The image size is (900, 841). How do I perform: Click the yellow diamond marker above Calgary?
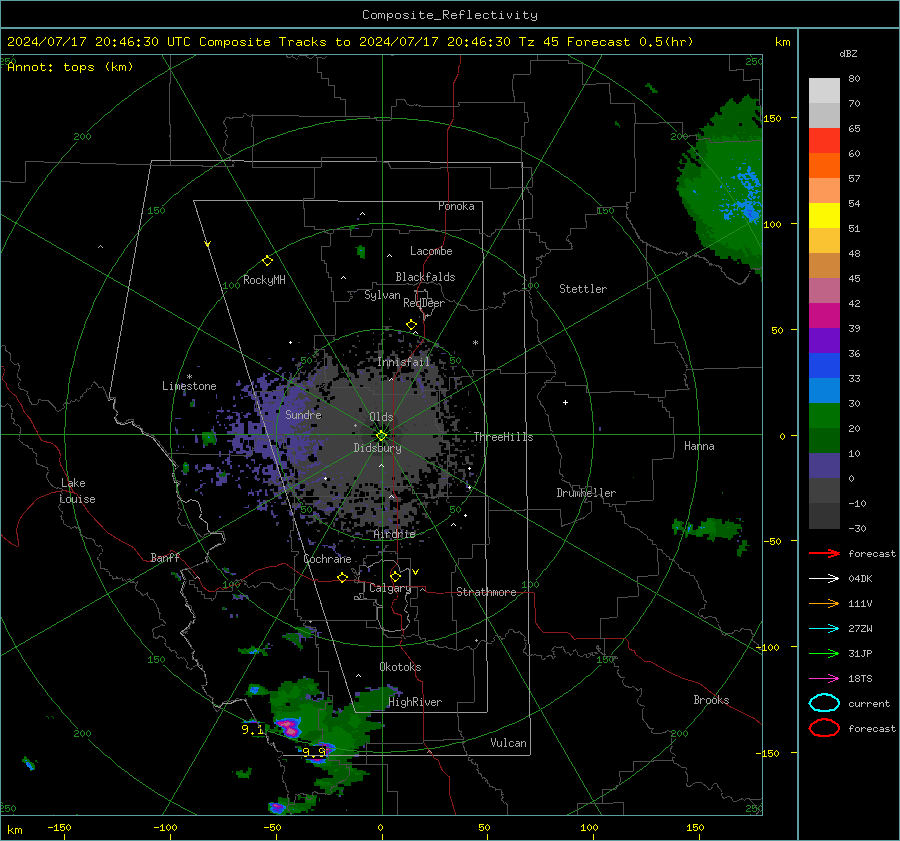click(395, 576)
